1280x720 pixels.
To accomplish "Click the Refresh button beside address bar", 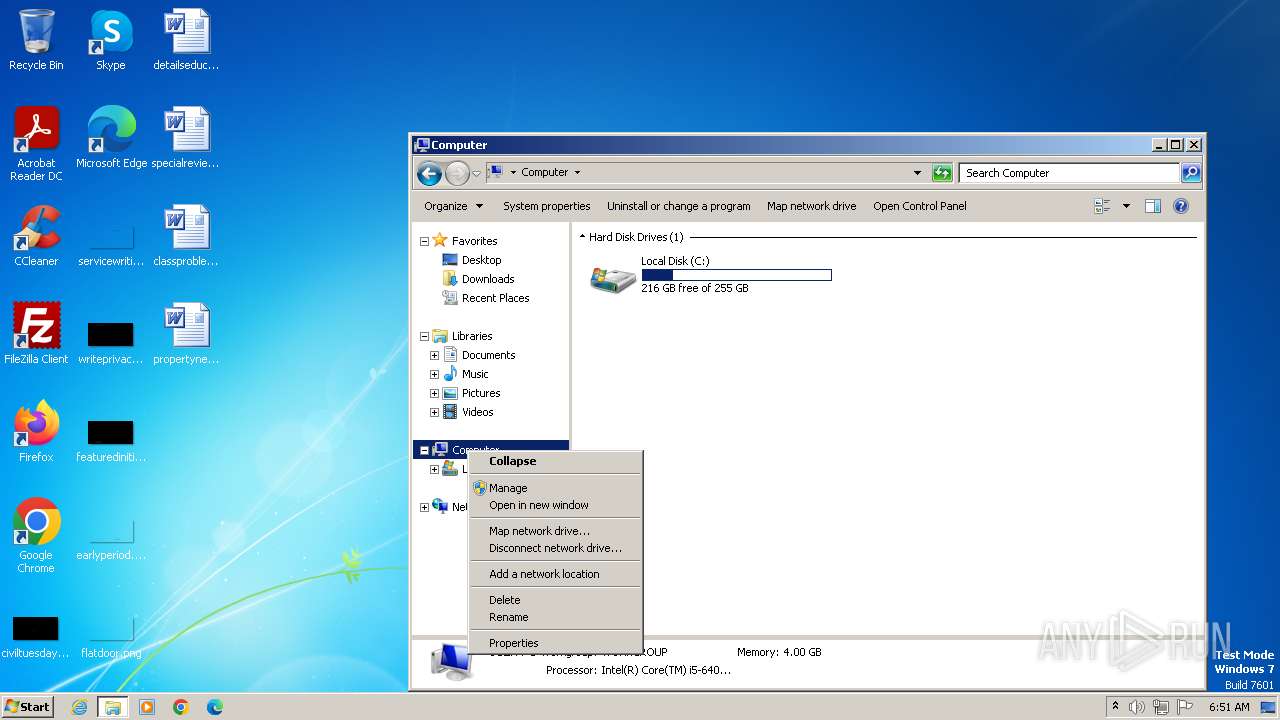I will [942, 173].
